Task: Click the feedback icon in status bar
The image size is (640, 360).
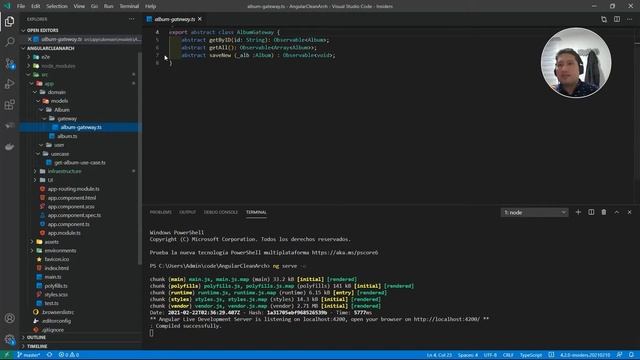Action: pos(619,355)
